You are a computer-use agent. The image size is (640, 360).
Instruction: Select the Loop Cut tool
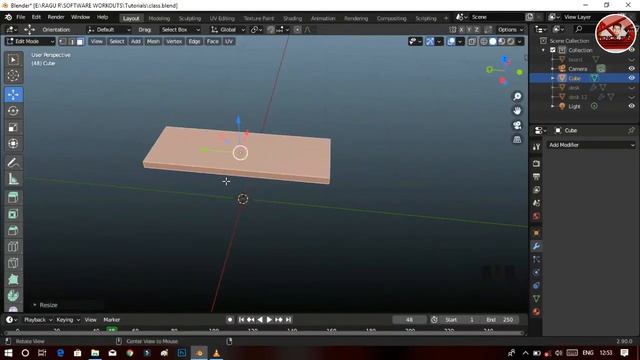(x=13, y=247)
